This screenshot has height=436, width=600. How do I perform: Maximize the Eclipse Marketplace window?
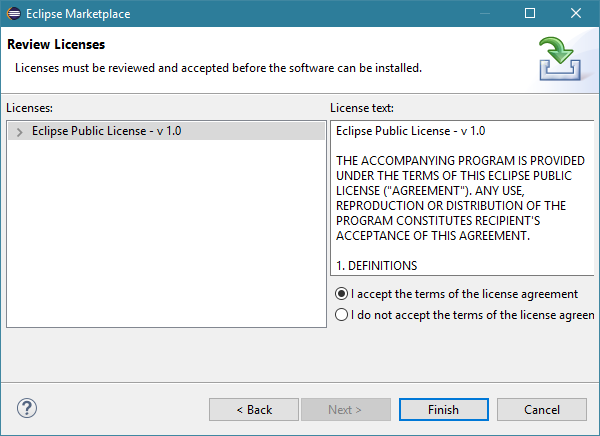click(530, 13)
